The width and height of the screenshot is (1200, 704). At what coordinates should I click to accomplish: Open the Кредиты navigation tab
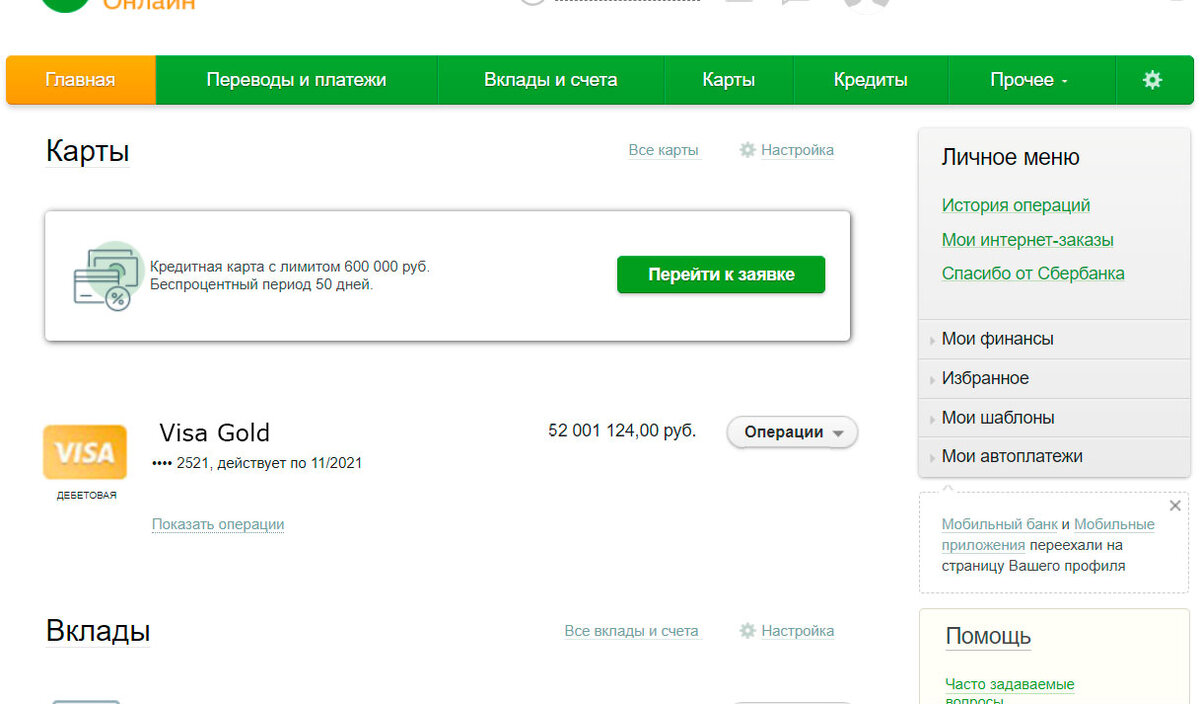[x=871, y=80]
